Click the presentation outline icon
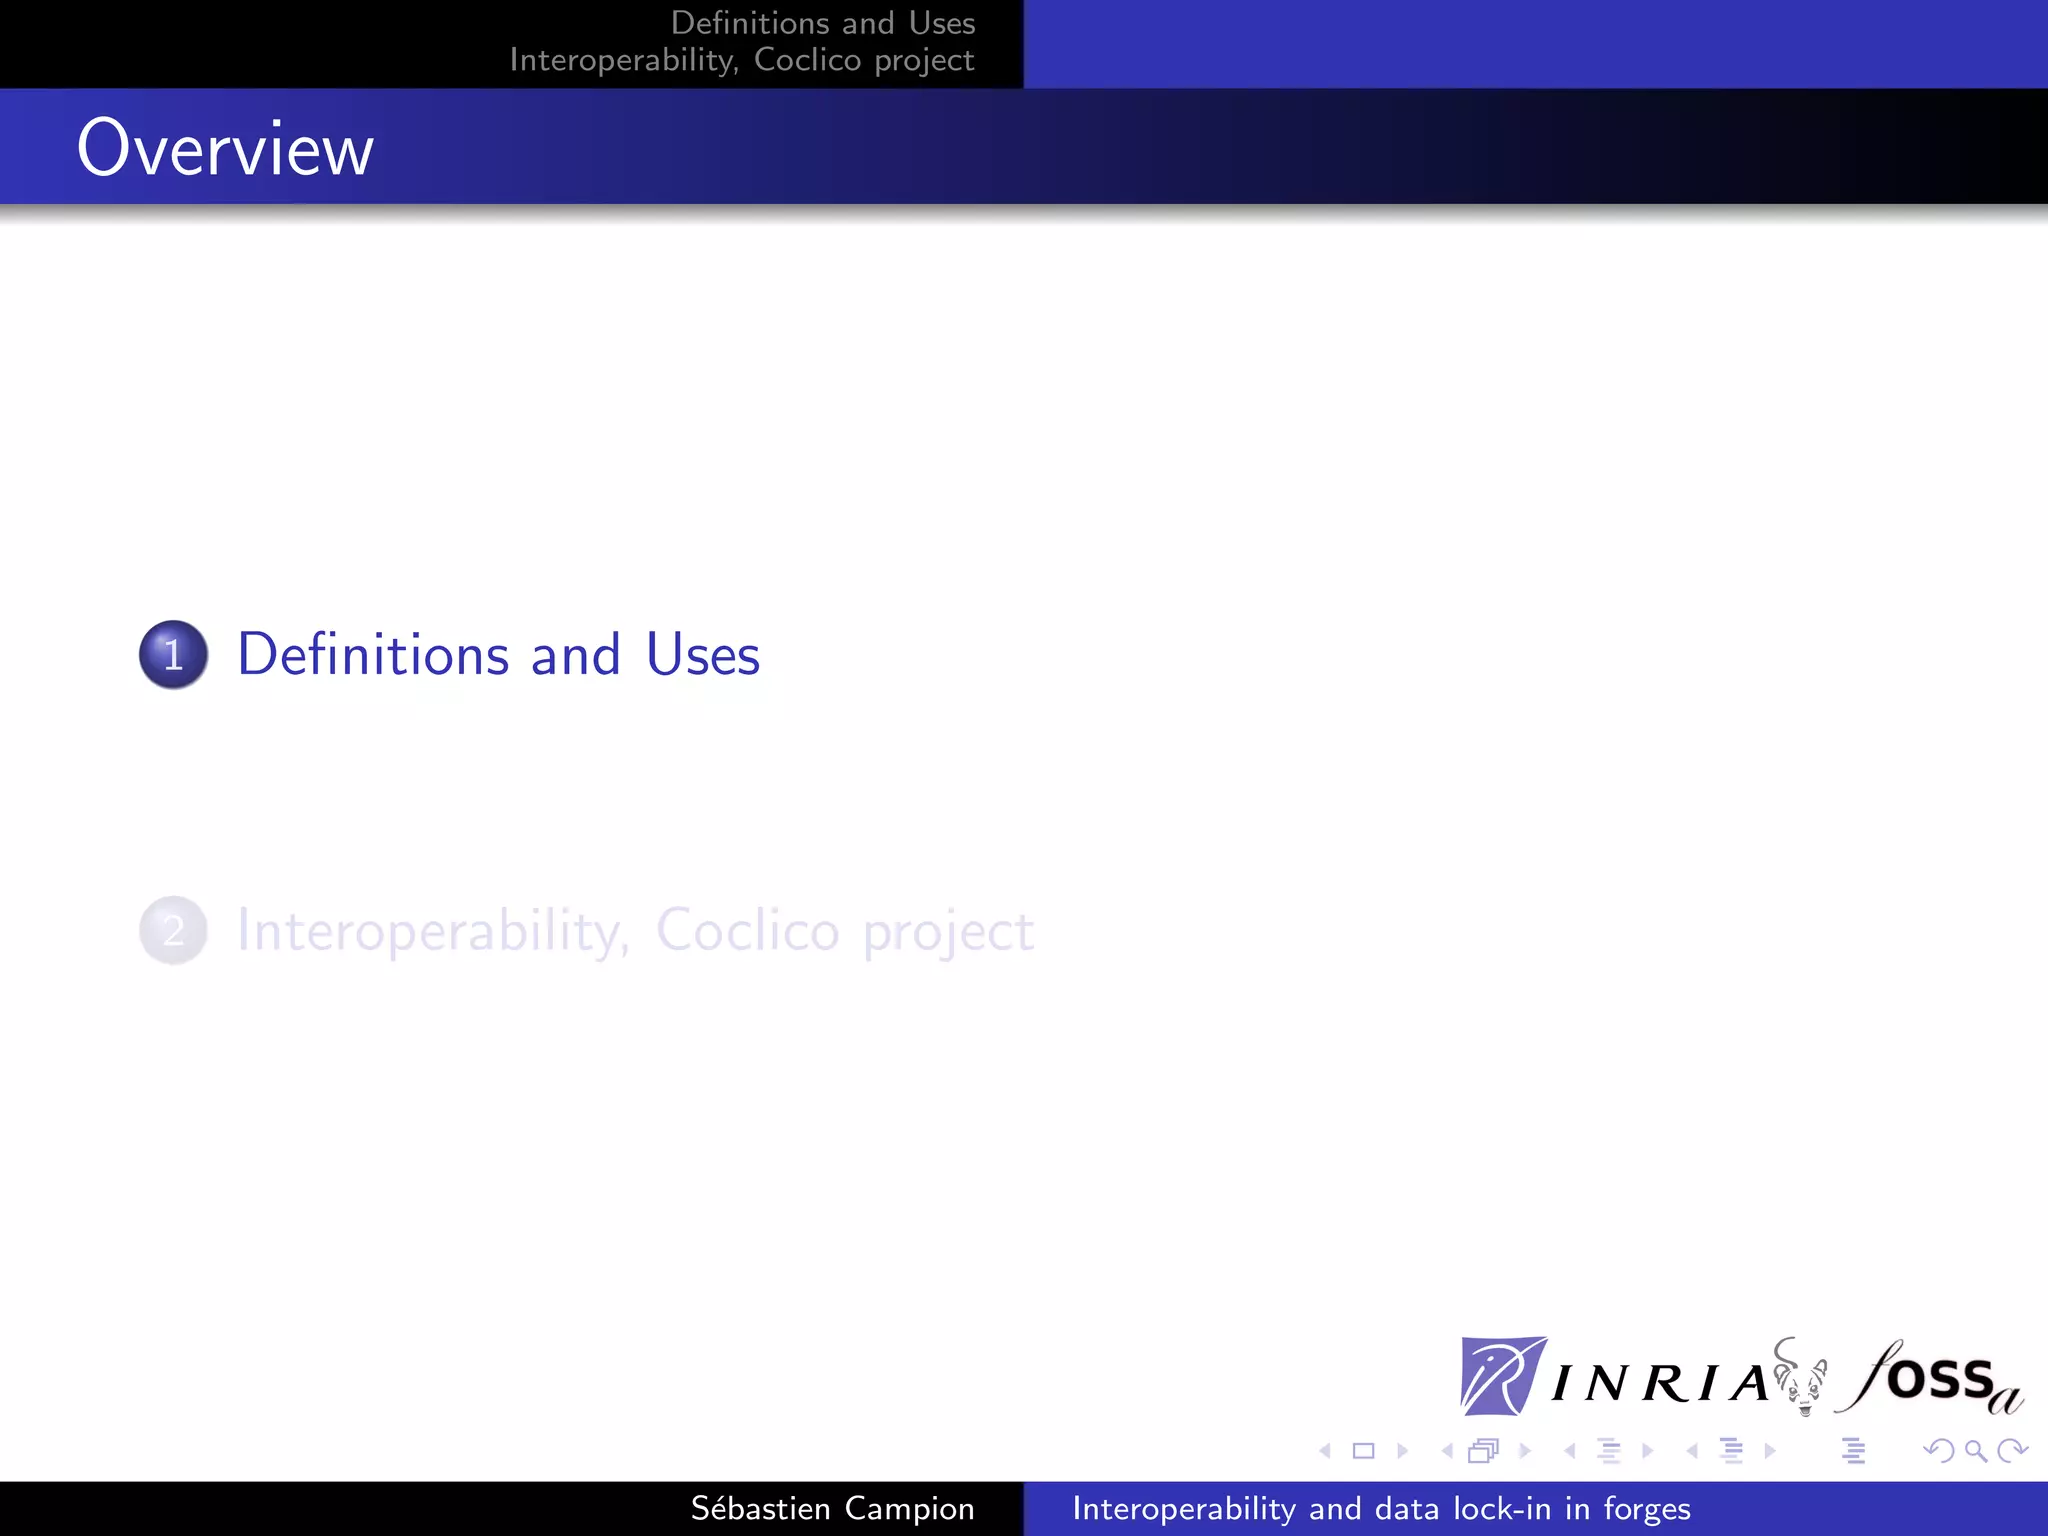 pyautogui.click(x=1853, y=1451)
